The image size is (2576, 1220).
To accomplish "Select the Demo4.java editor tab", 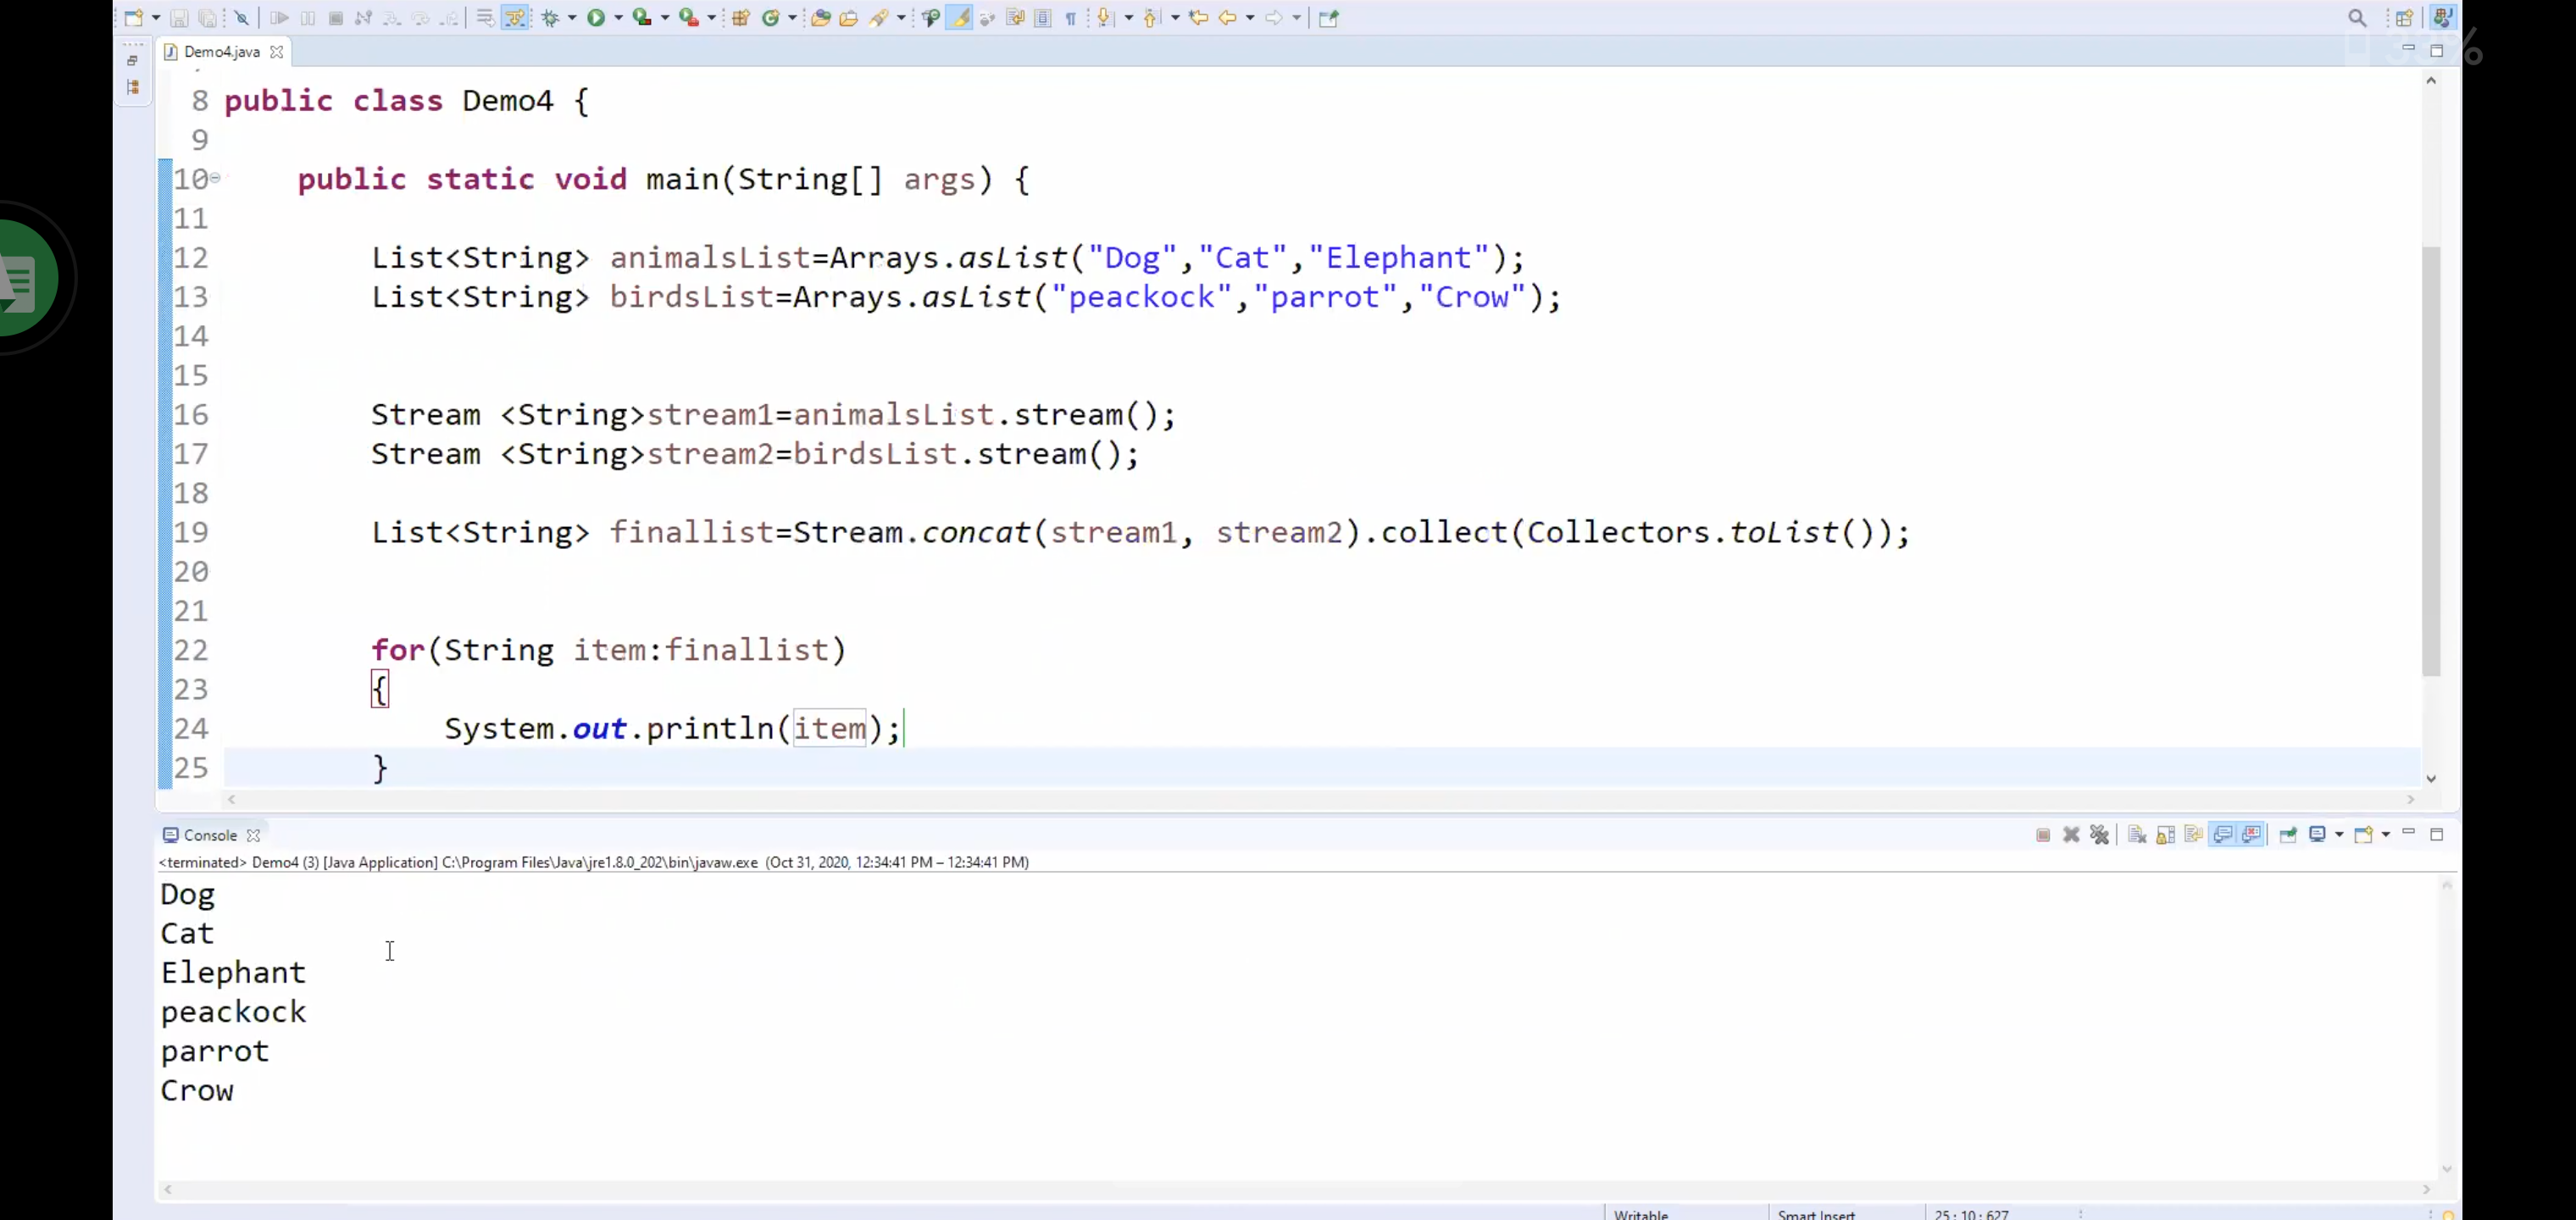I will [221, 52].
